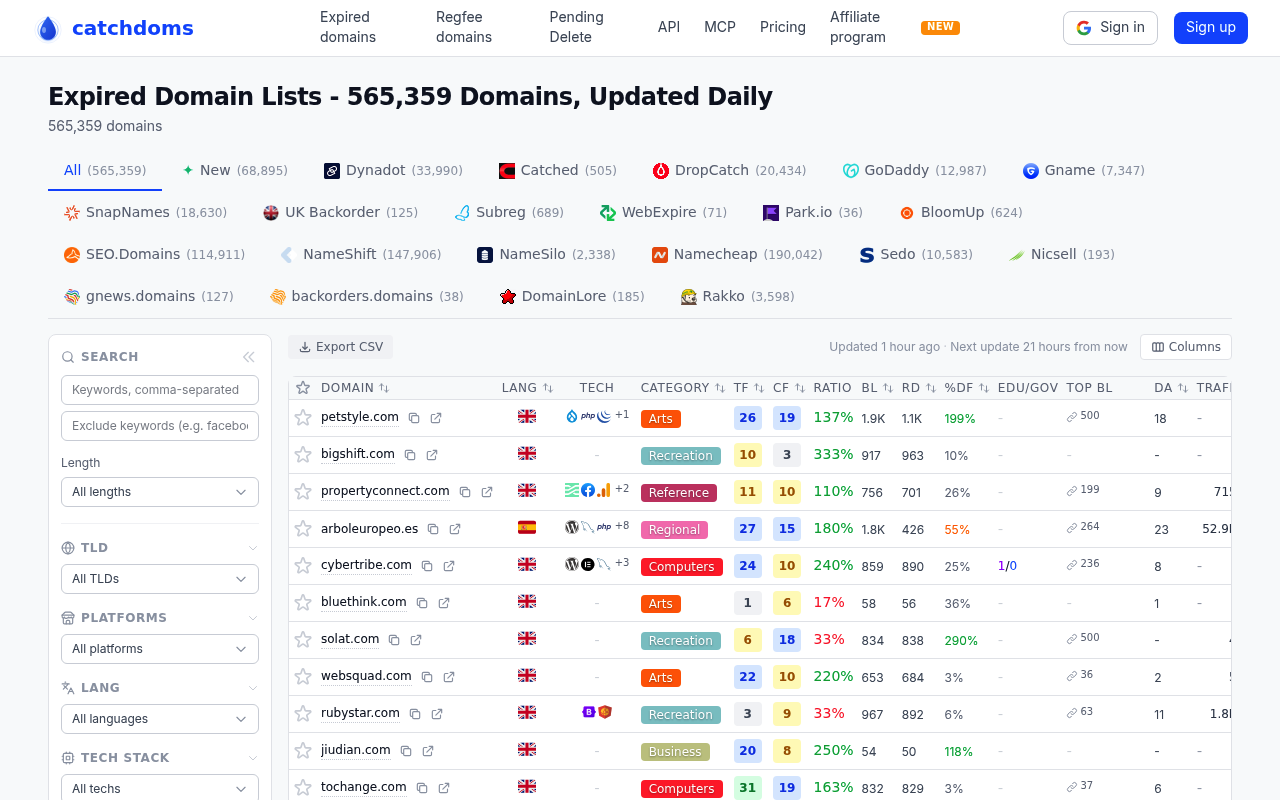Viewport: 1280px width, 800px height.
Task: Click the UK flag for bluethink.com
Action: [x=527, y=602]
